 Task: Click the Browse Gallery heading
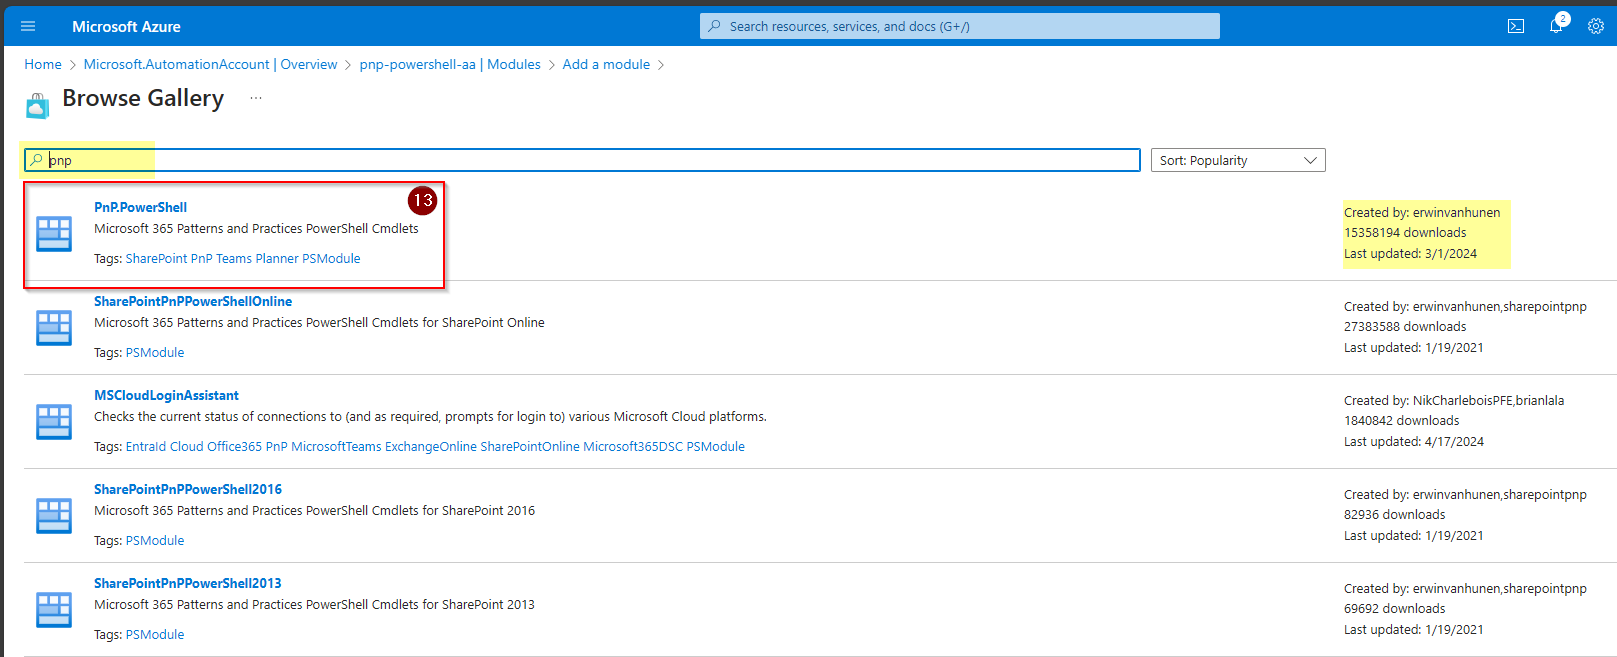click(143, 98)
